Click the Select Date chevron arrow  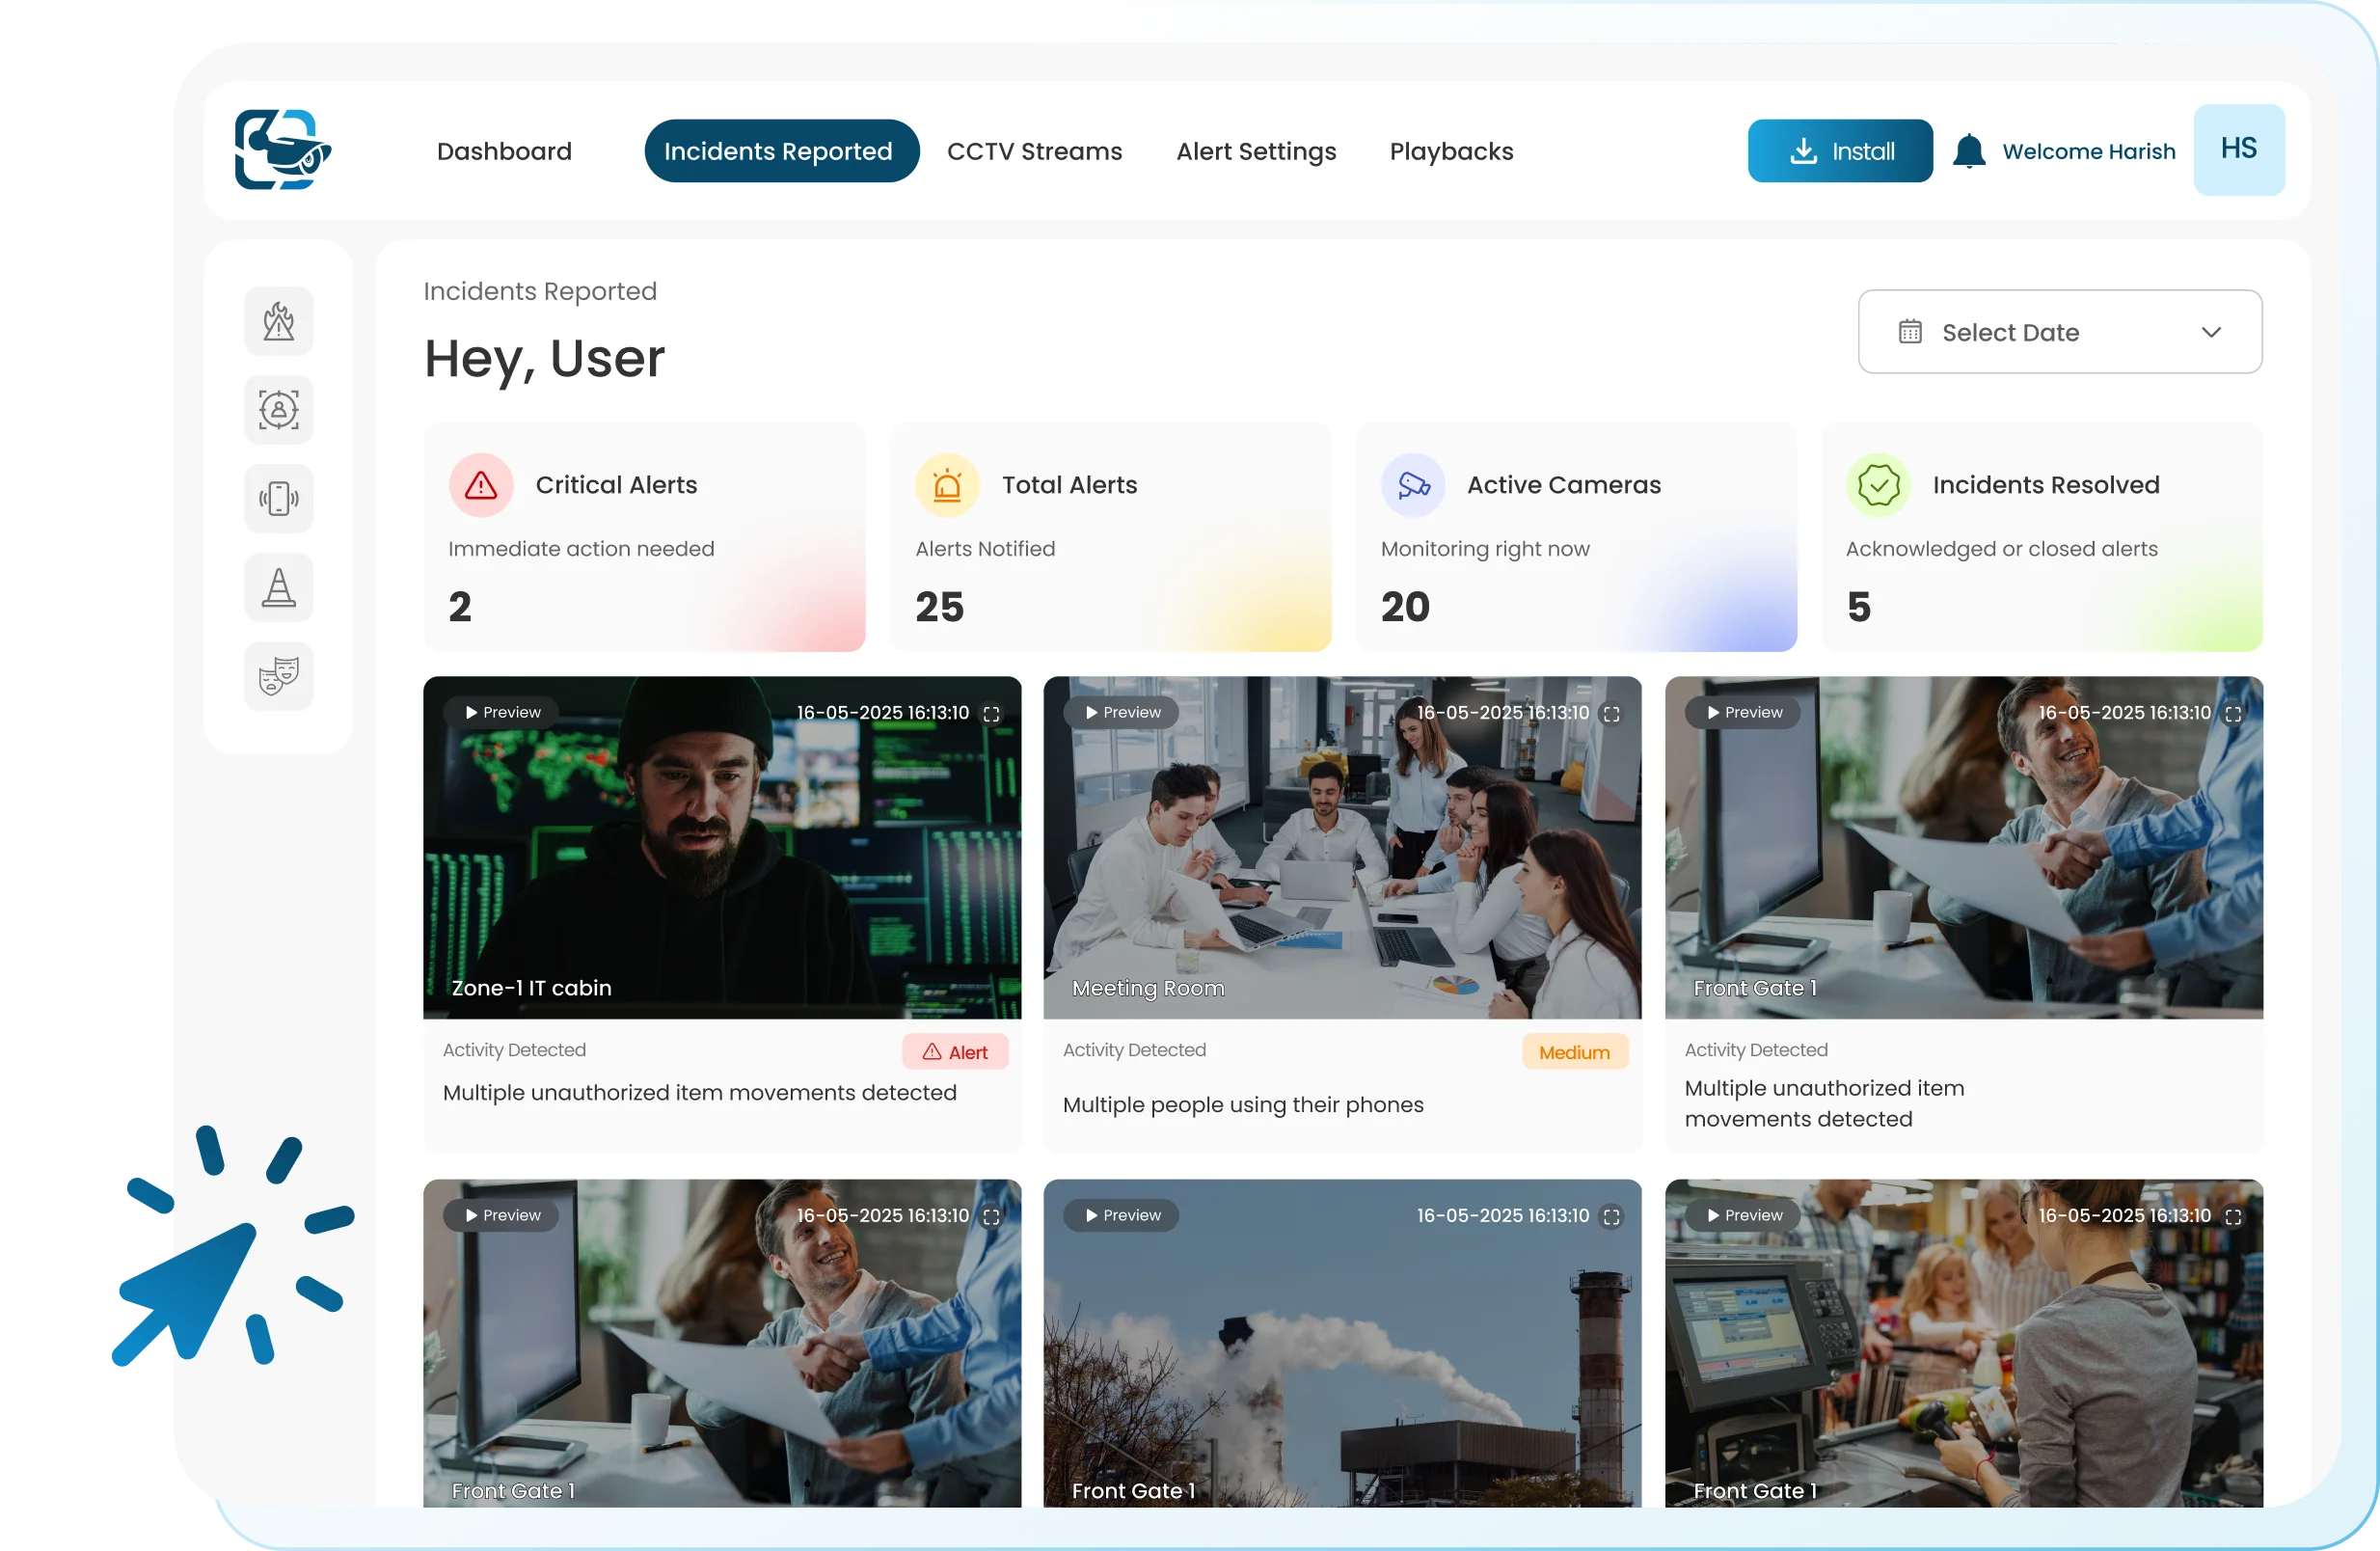2211,332
